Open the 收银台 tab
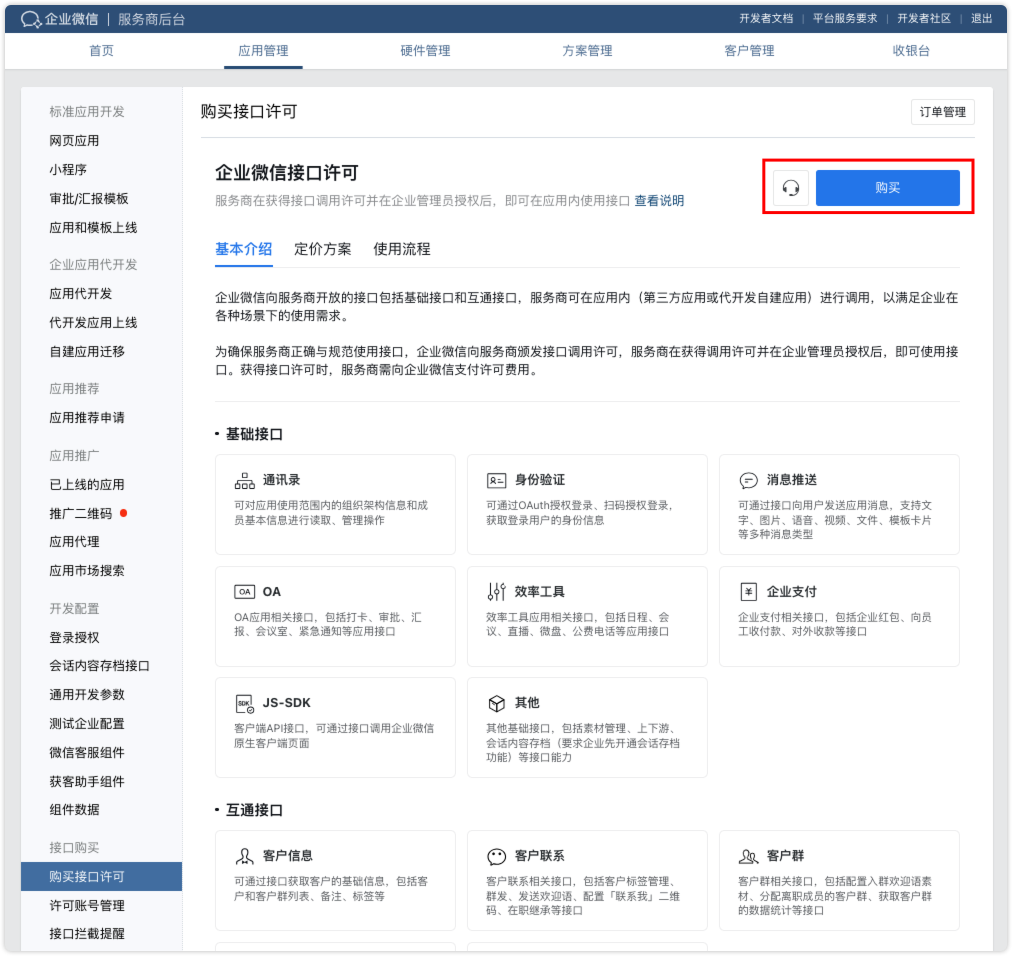 [911, 51]
